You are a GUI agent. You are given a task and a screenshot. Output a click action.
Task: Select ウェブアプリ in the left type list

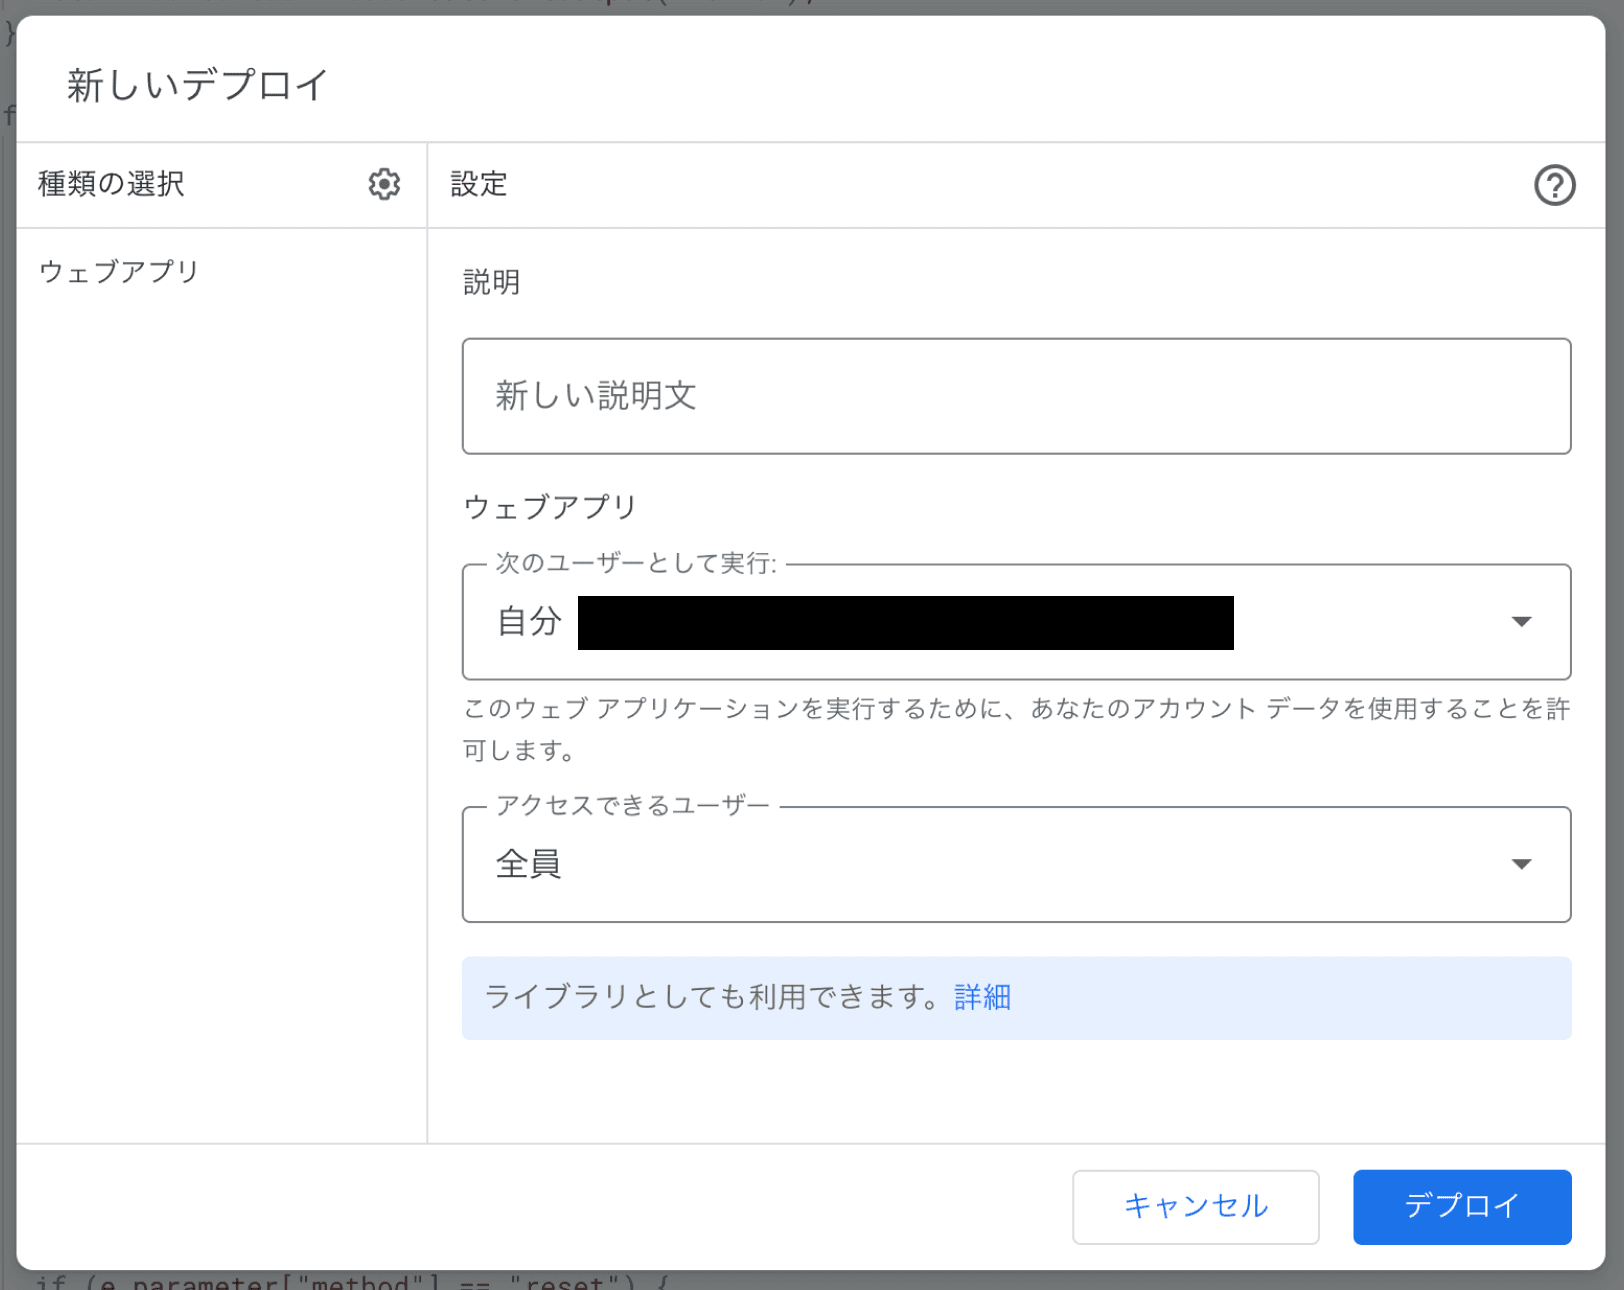pyautogui.click(x=119, y=271)
